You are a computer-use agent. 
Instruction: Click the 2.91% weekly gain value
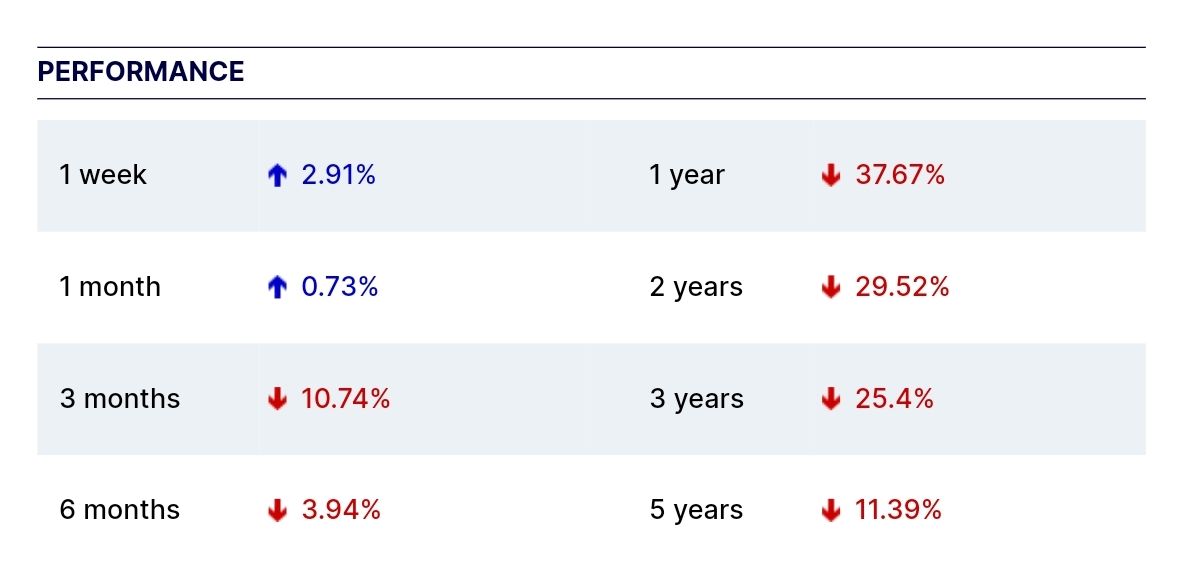[x=338, y=175]
